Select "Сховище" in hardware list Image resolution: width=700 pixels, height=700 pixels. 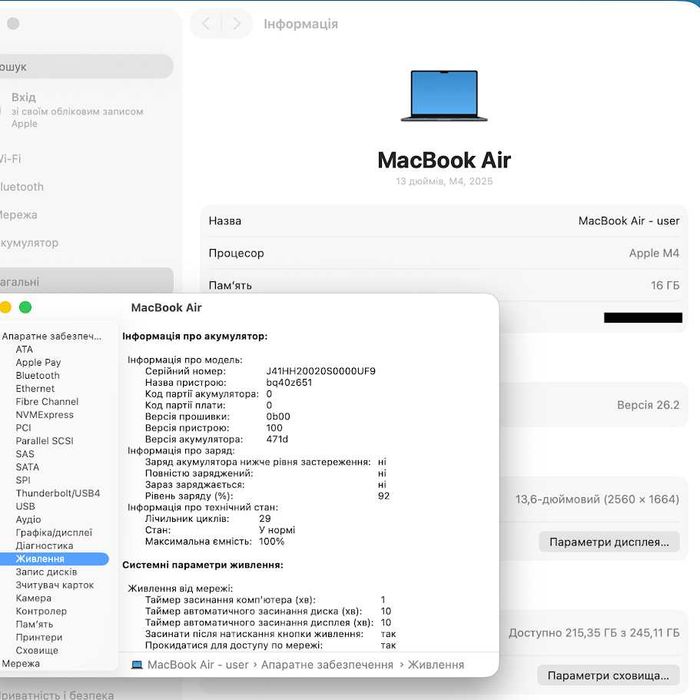click(x=37, y=650)
